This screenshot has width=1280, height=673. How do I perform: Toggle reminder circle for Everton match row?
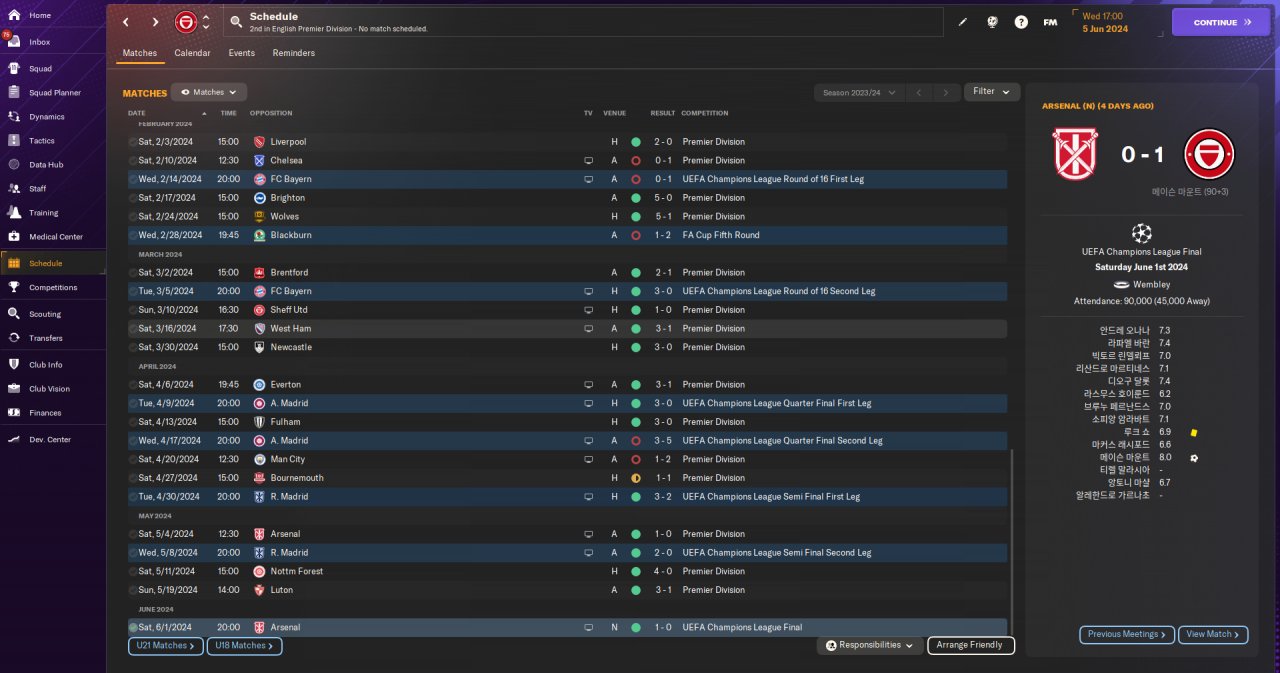pyautogui.click(x=133, y=384)
